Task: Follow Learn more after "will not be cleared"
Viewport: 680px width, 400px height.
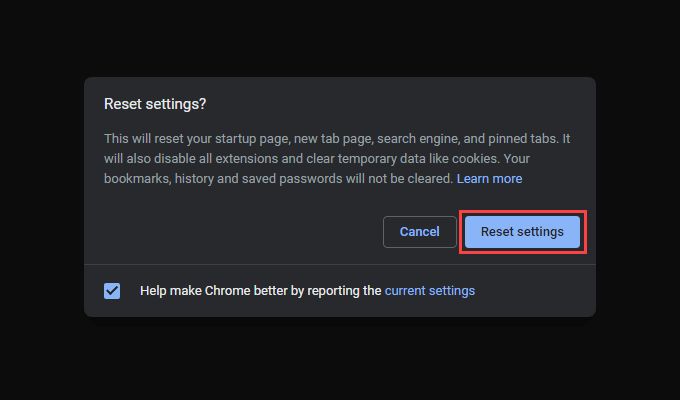Action: coord(489,179)
